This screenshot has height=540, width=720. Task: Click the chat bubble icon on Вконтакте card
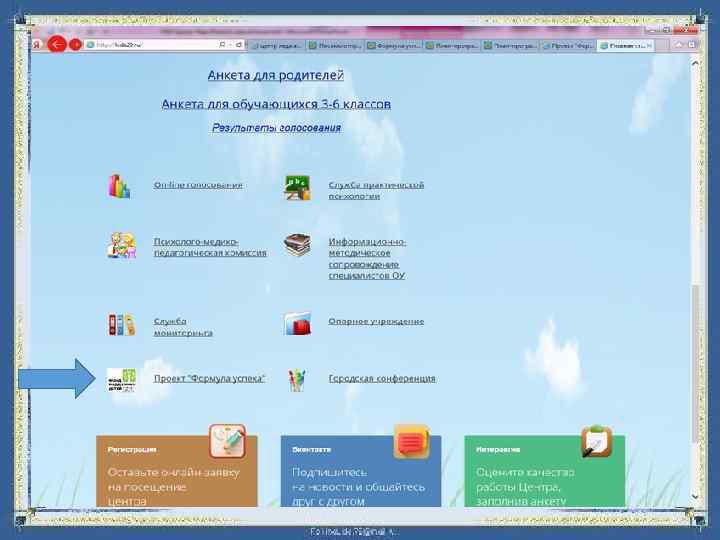pos(411,441)
